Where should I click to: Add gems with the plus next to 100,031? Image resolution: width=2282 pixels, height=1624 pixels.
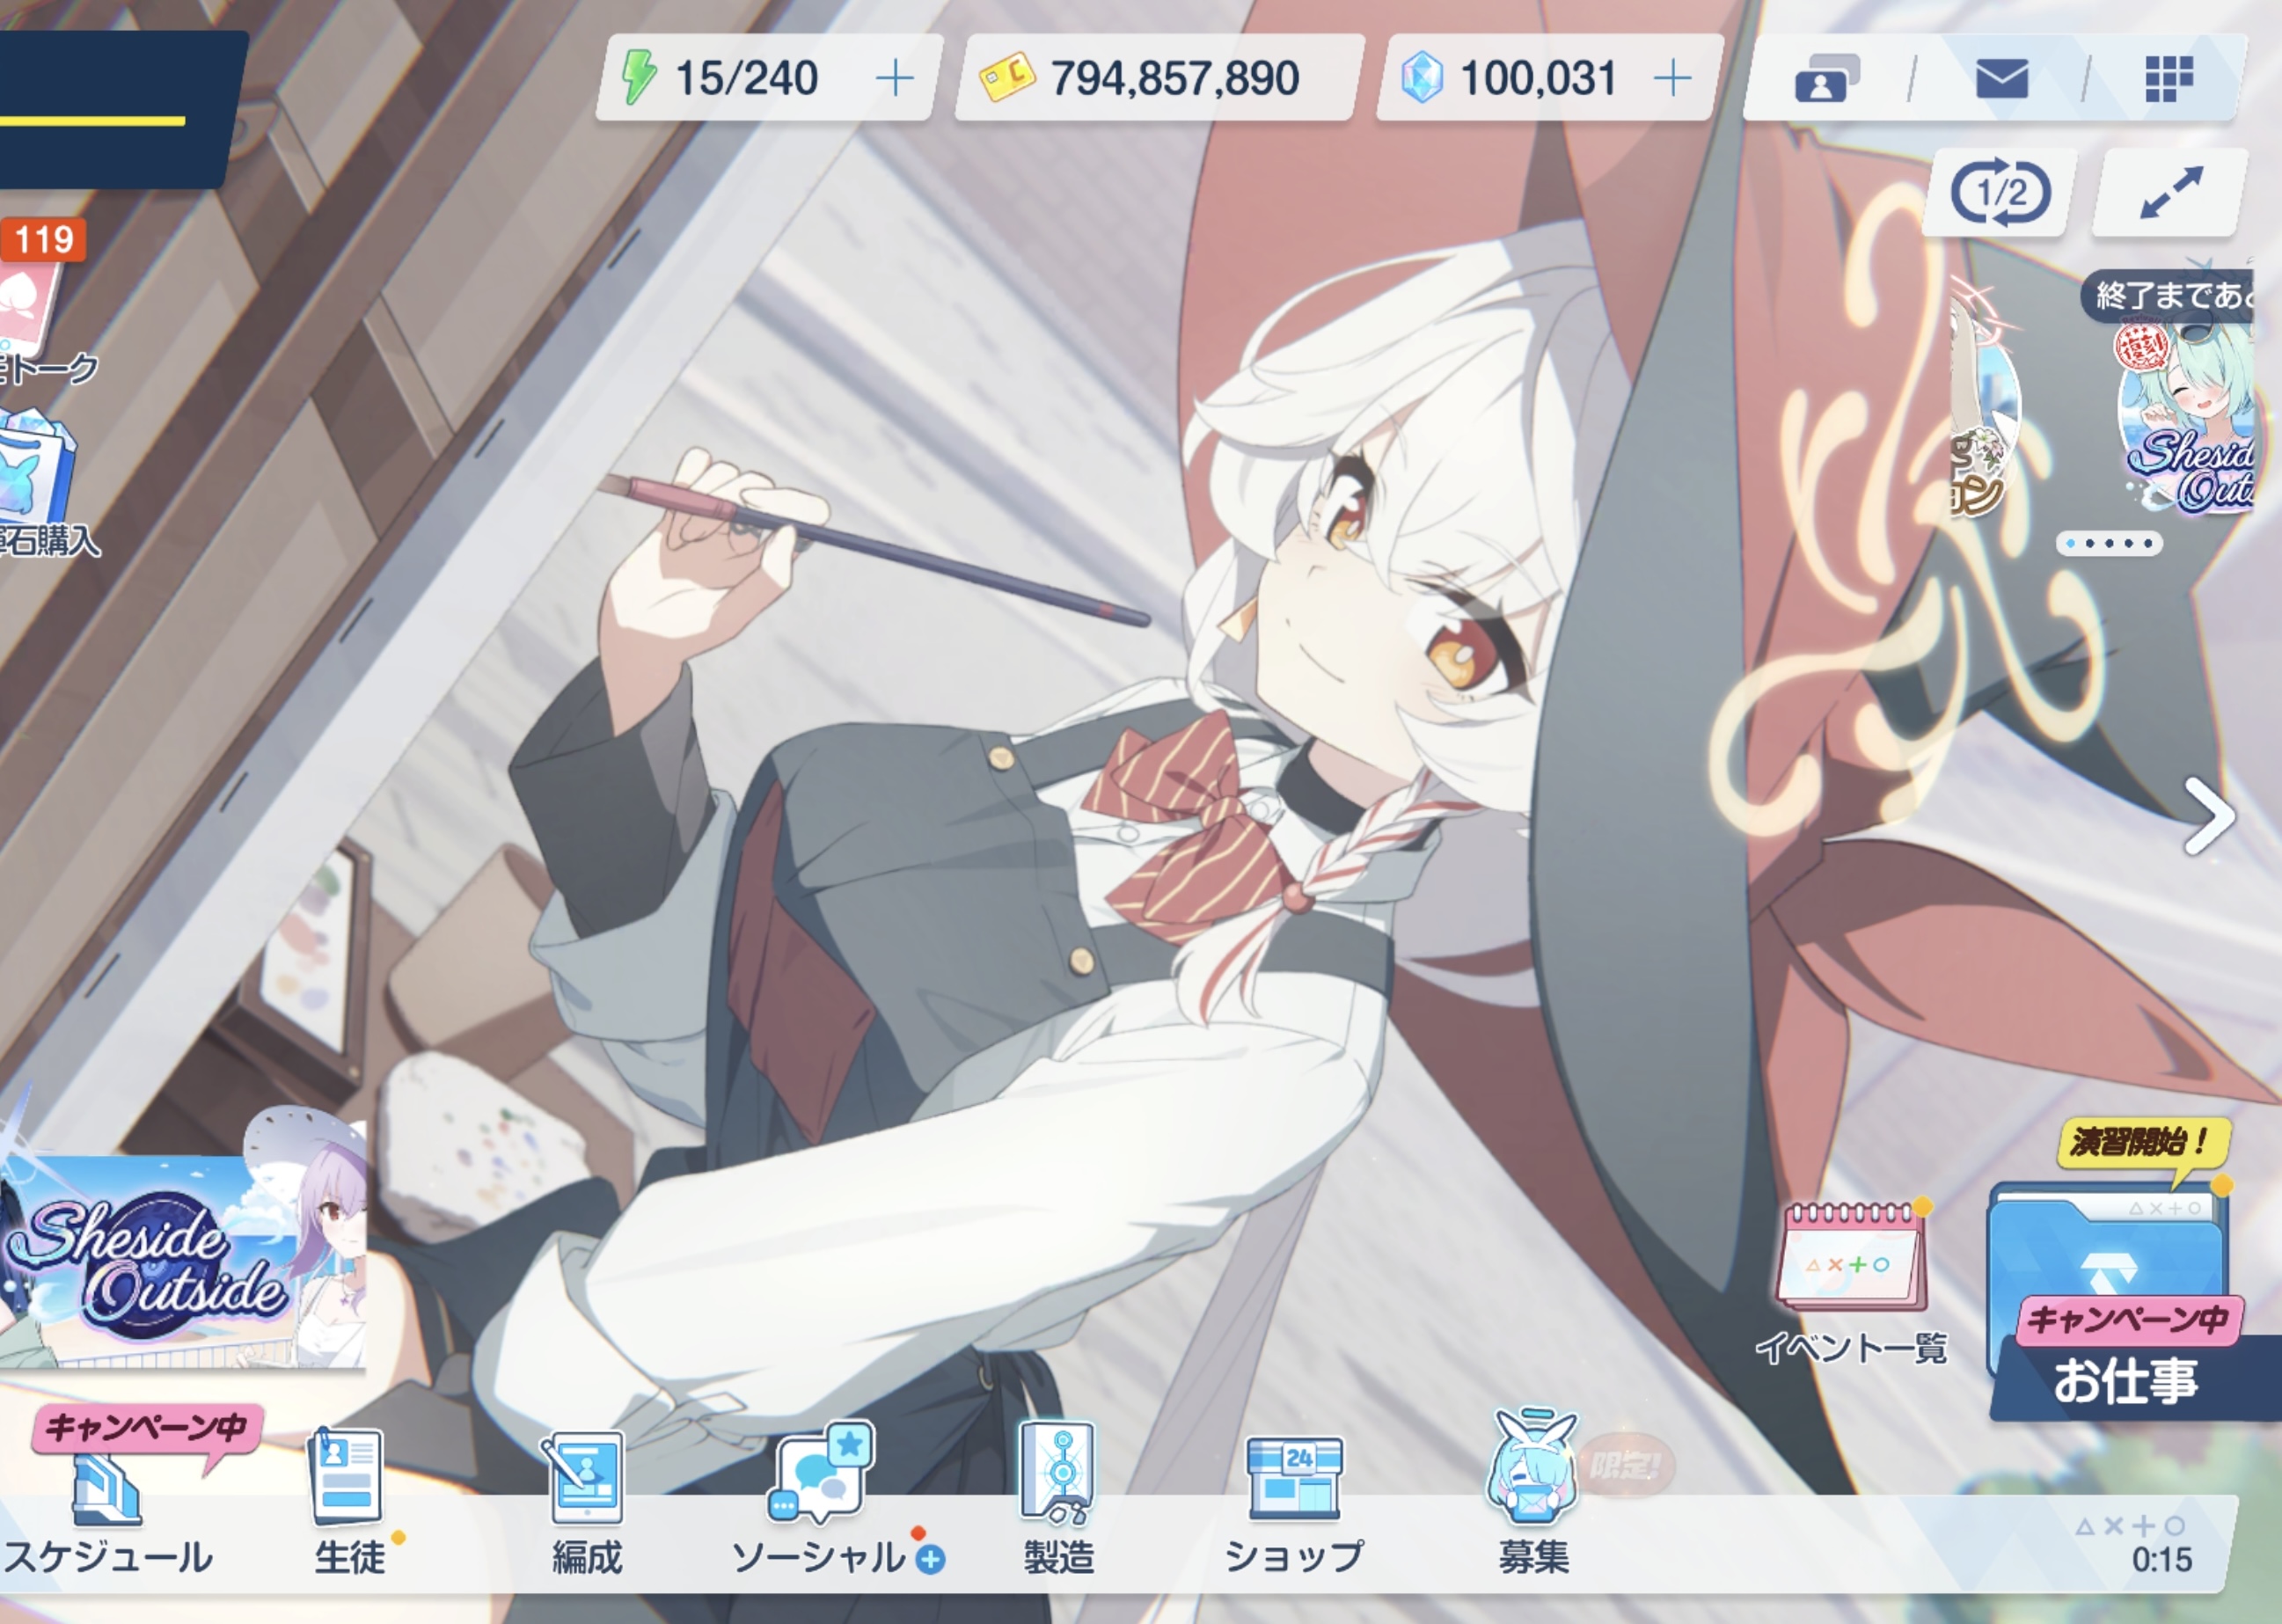tap(1672, 79)
